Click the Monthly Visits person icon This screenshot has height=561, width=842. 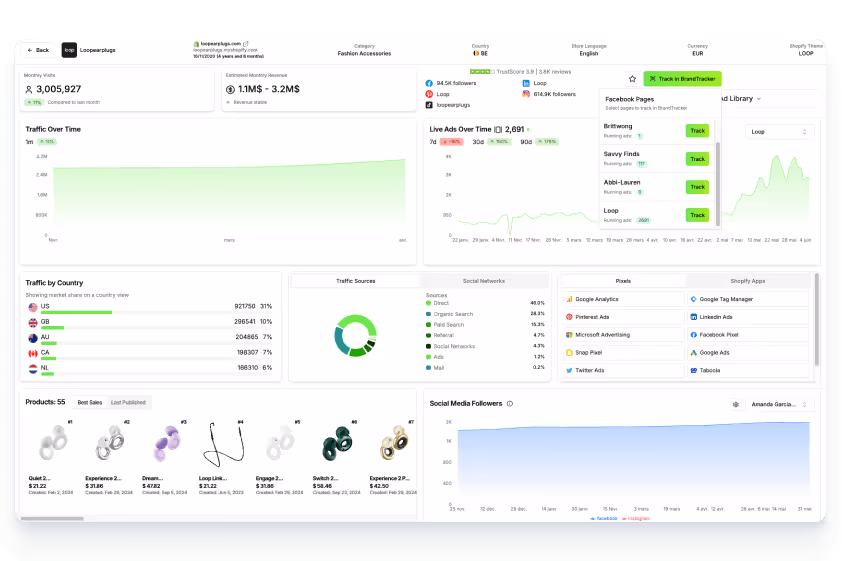click(x=29, y=89)
